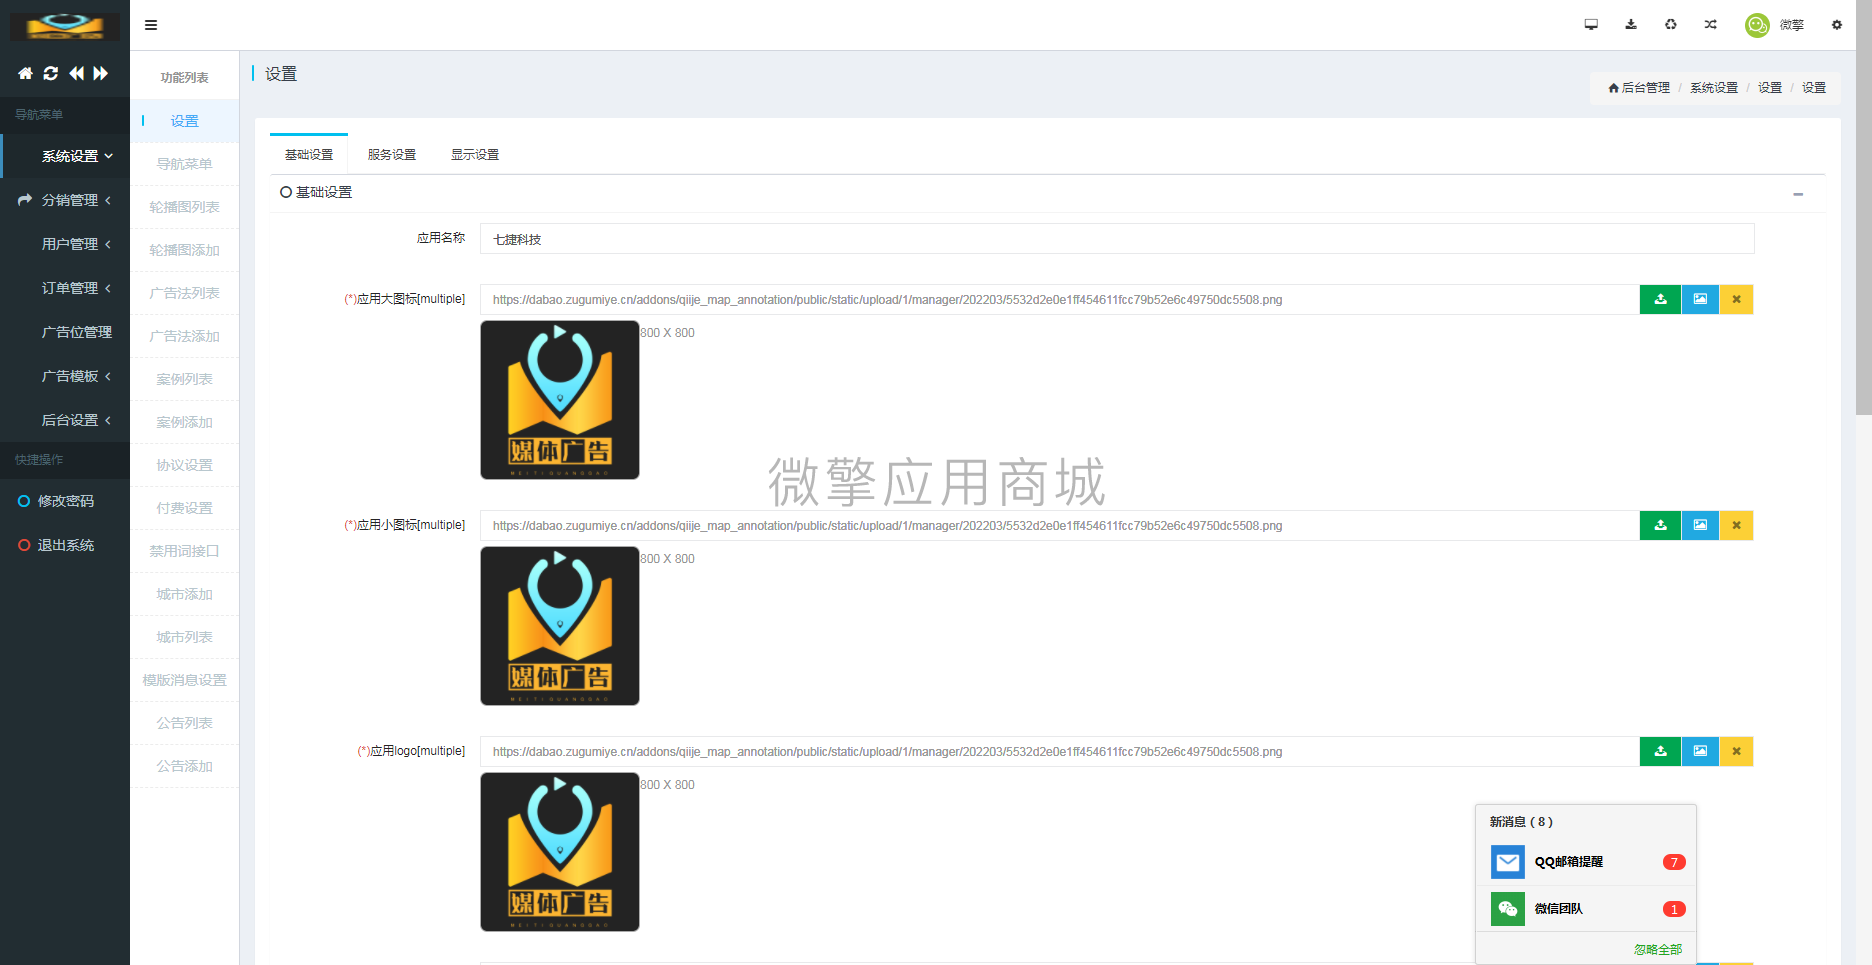
Task: Select 设置 in function list
Action: click(185, 121)
